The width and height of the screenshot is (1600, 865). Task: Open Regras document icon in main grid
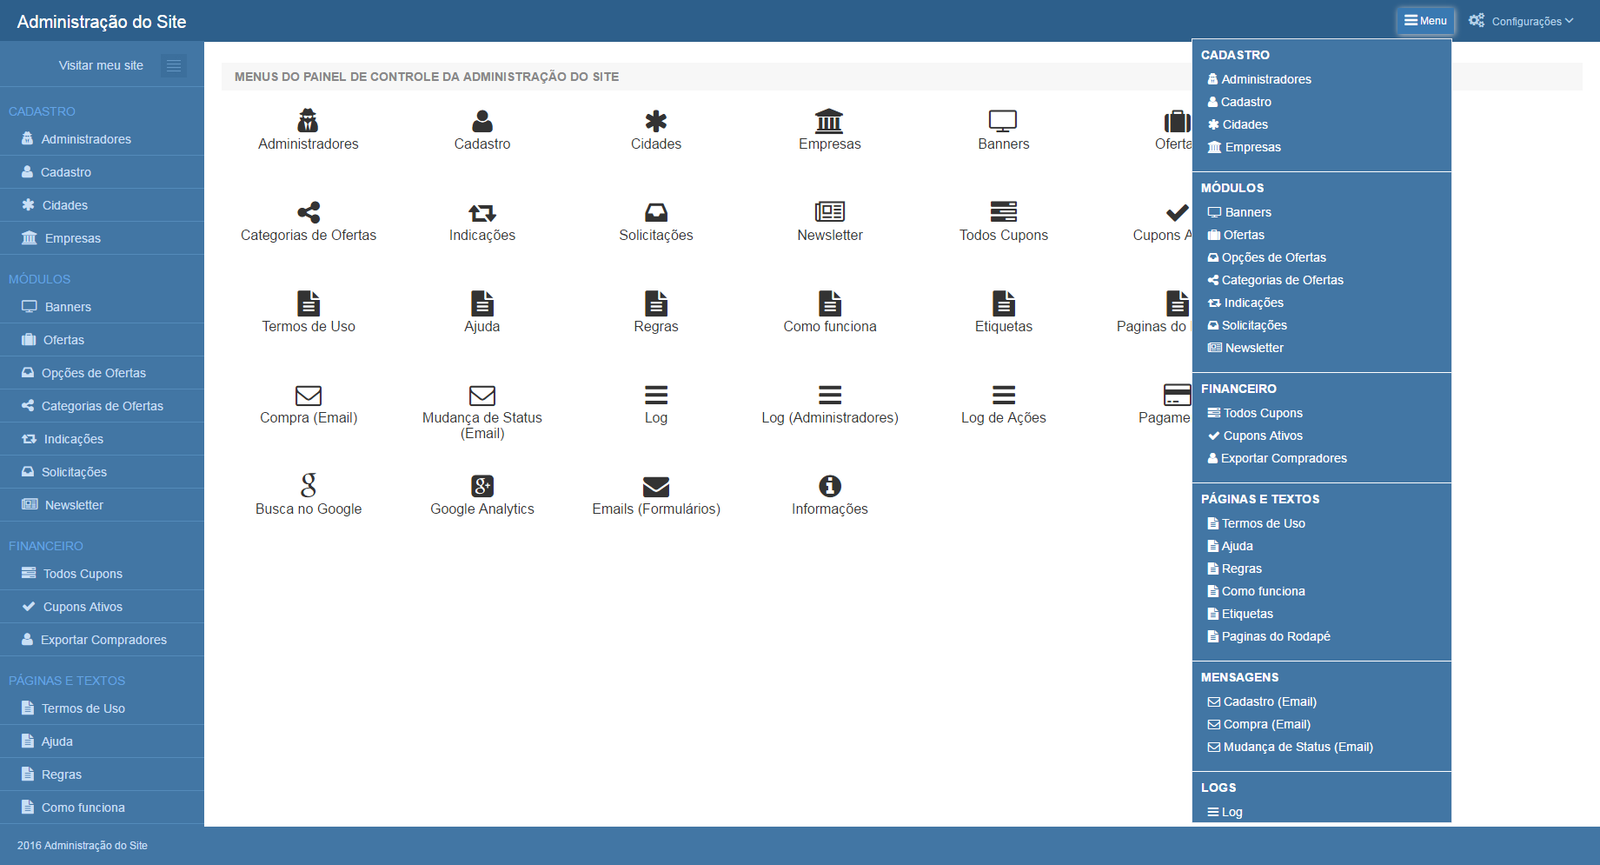pos(656,303)
